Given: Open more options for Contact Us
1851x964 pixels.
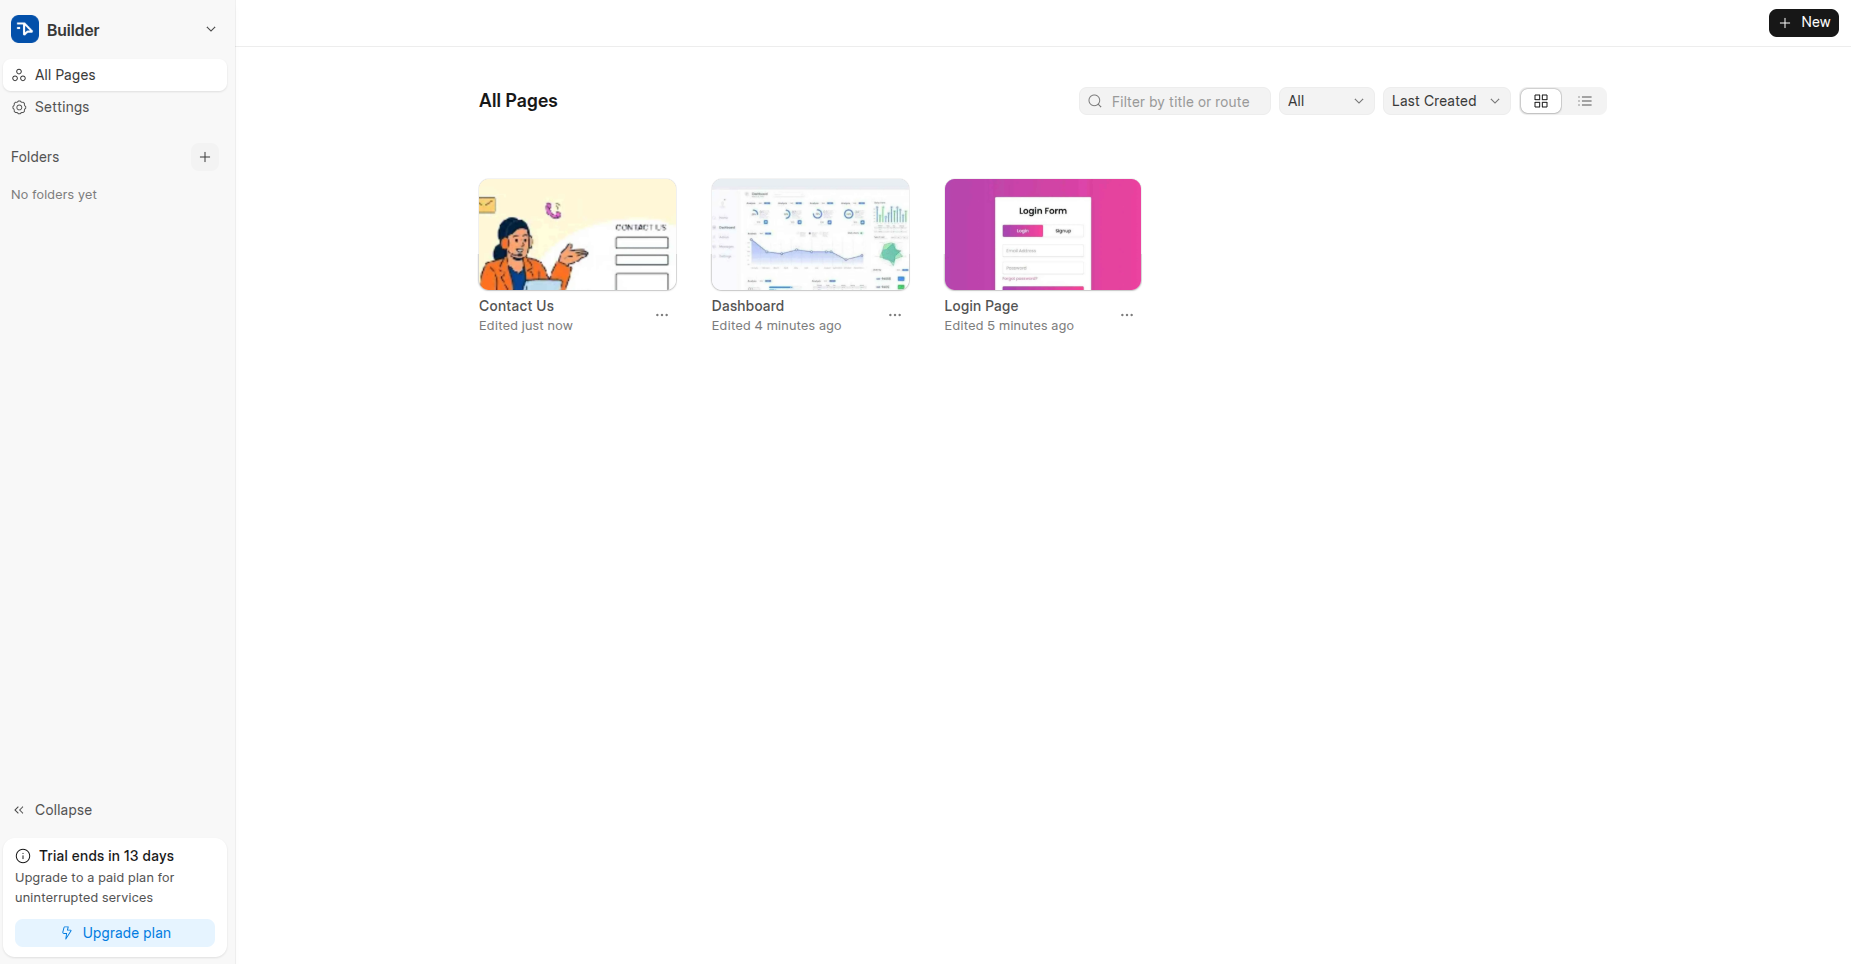Looking at the screenshot, I should (x=662, y=315).
